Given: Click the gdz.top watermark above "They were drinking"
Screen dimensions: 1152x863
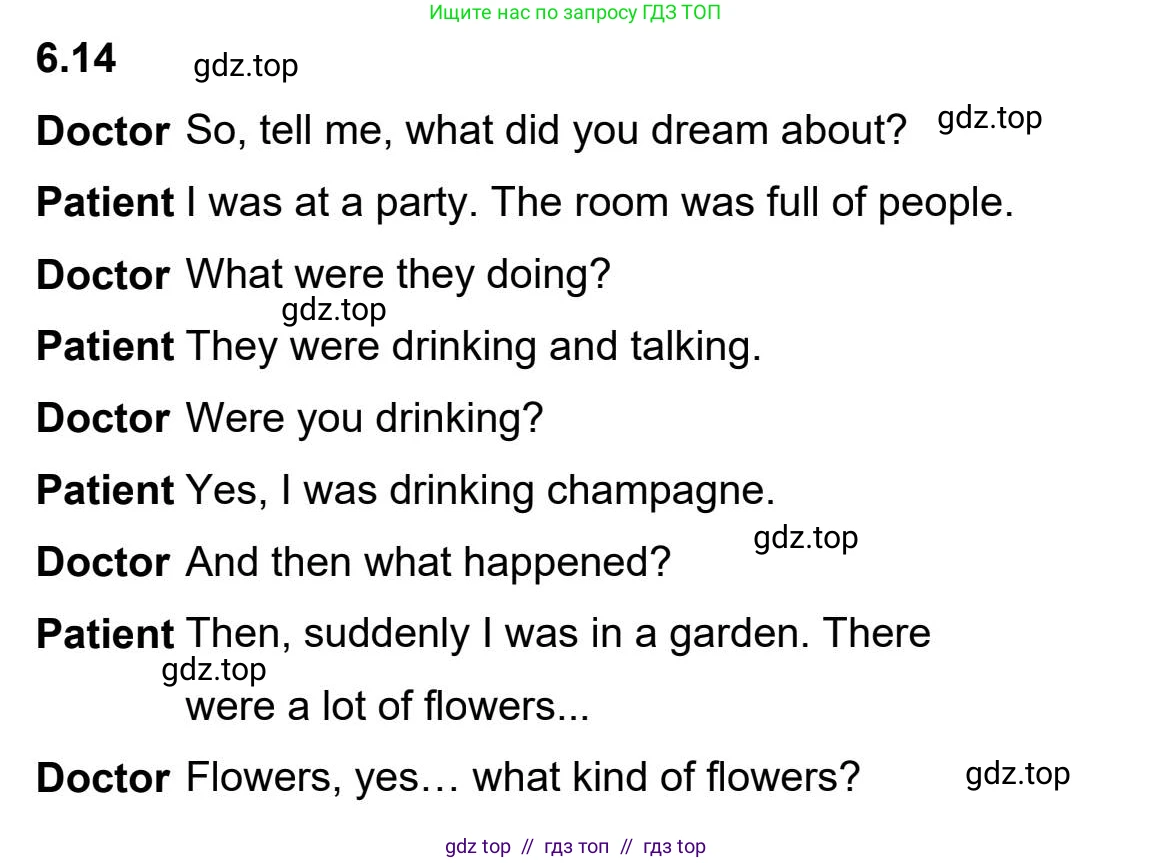Looking at the screenshot, I should (333, 310).
